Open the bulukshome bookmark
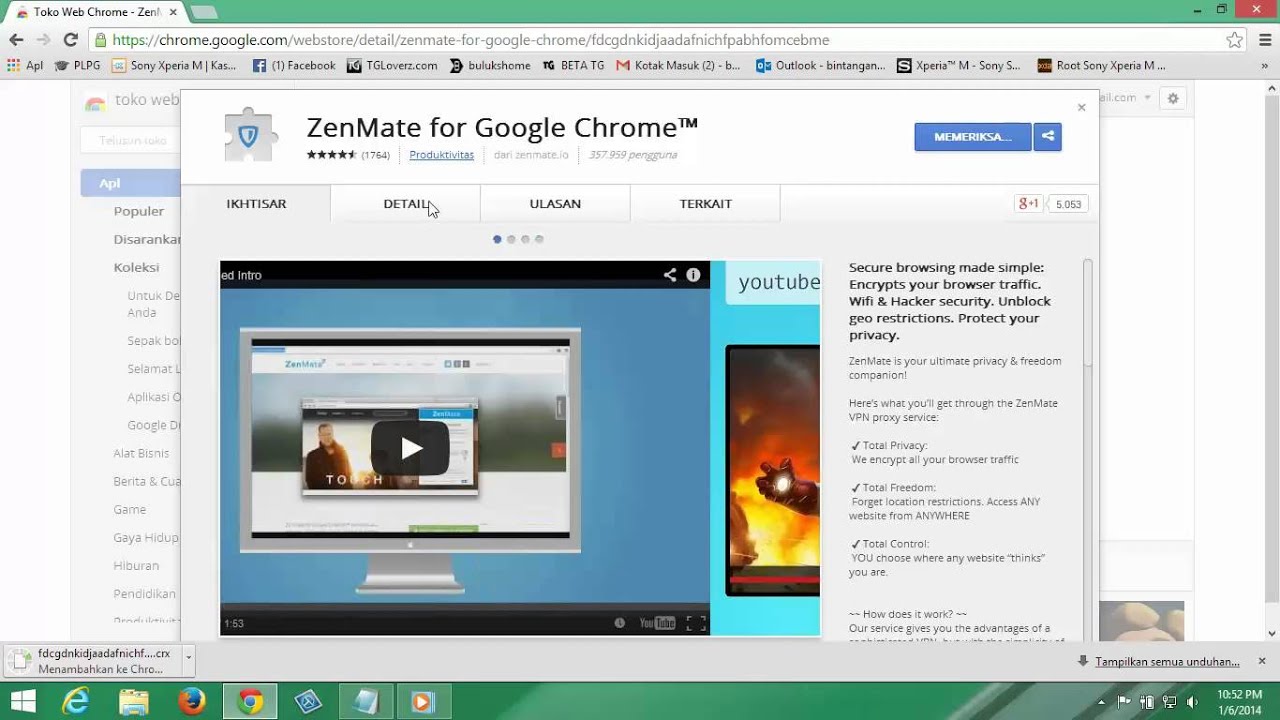Image resolution: width=1280 pixels, height=720 pixels. pyautogui.click(x=490, y=65)
